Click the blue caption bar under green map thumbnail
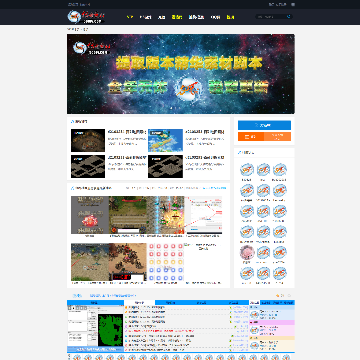The image size is (360, 360). click(95, 349)
